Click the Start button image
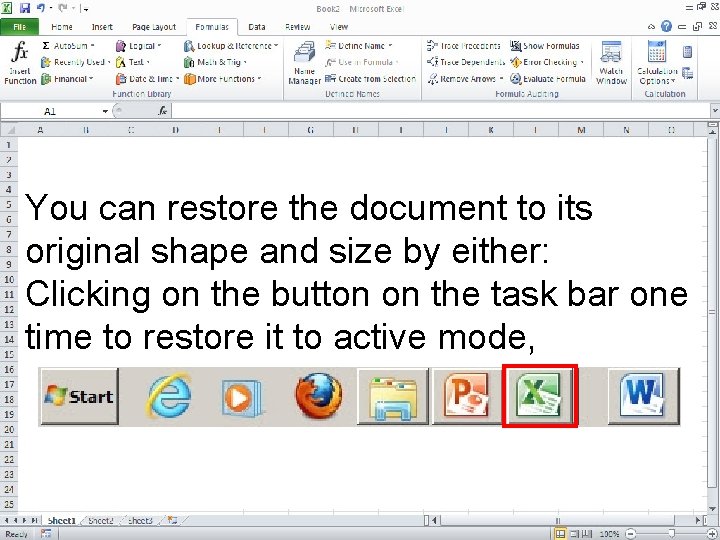 click(x=79, y=396)
